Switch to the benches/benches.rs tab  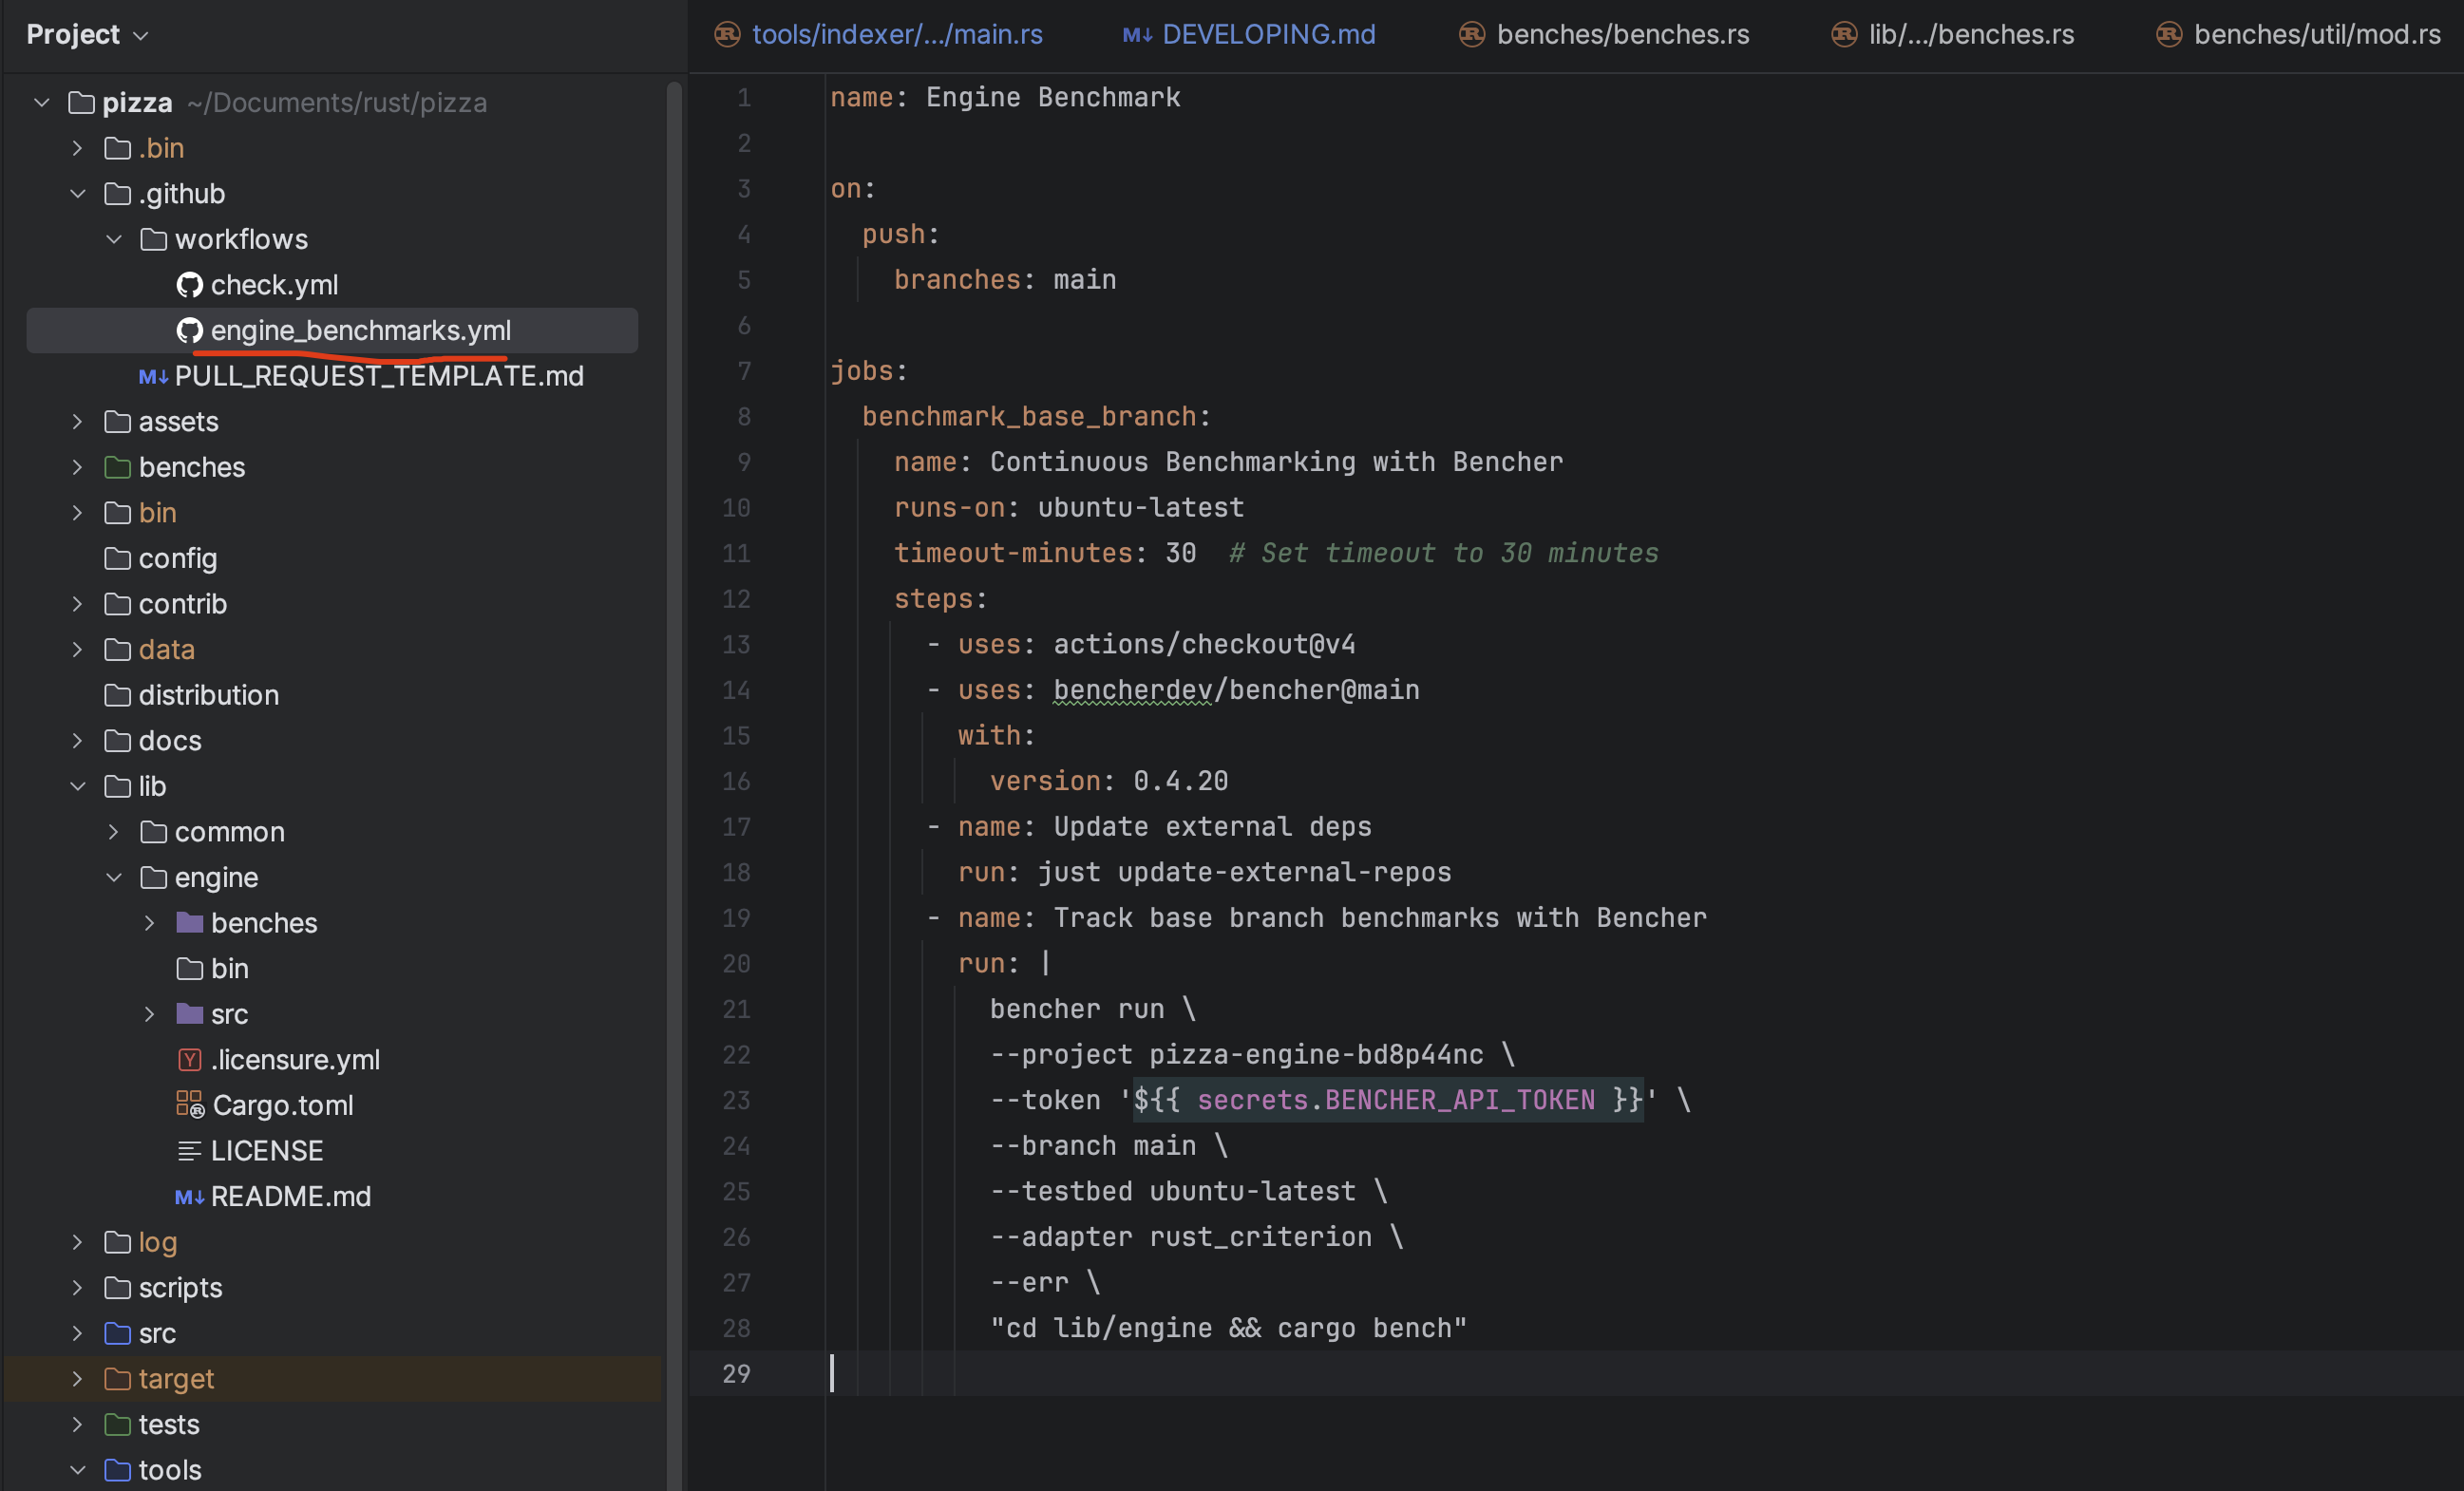(x=1604, y=34)
